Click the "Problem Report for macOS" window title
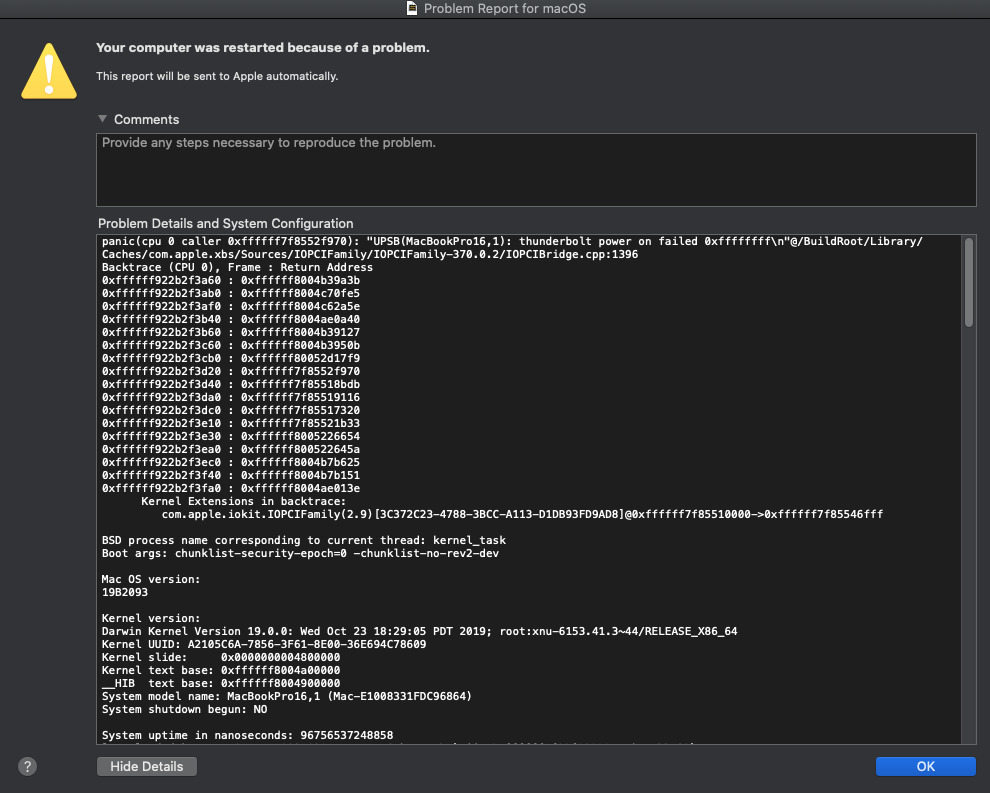 click(x=504, y=9)
